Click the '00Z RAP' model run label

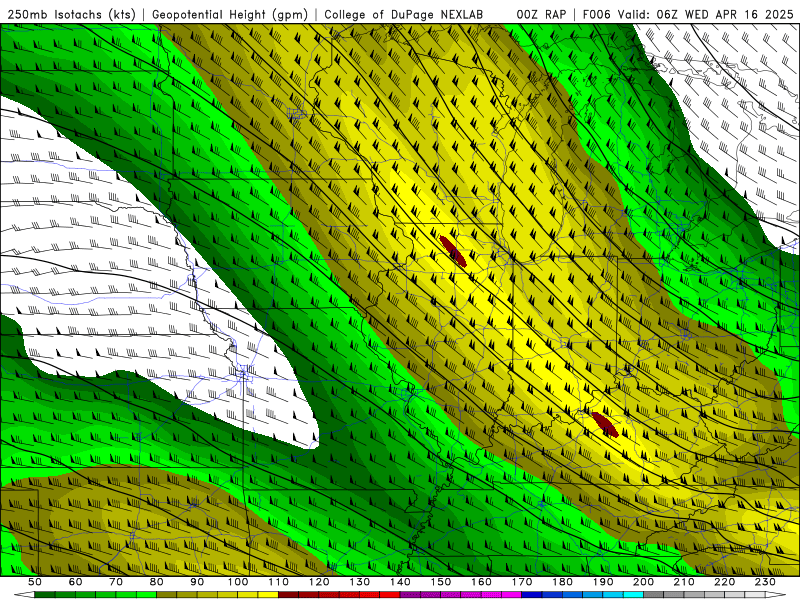click(541, 15)
